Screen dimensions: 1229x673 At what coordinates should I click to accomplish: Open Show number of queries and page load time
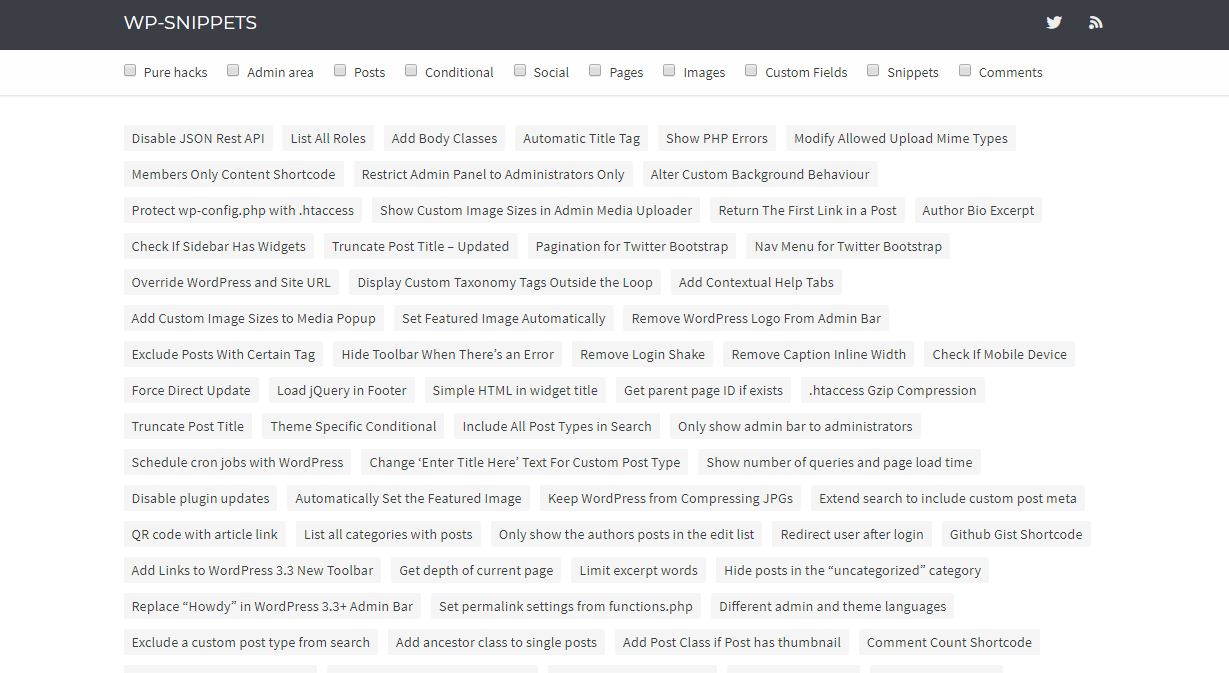pyautogui.click(x=840, y=462)
